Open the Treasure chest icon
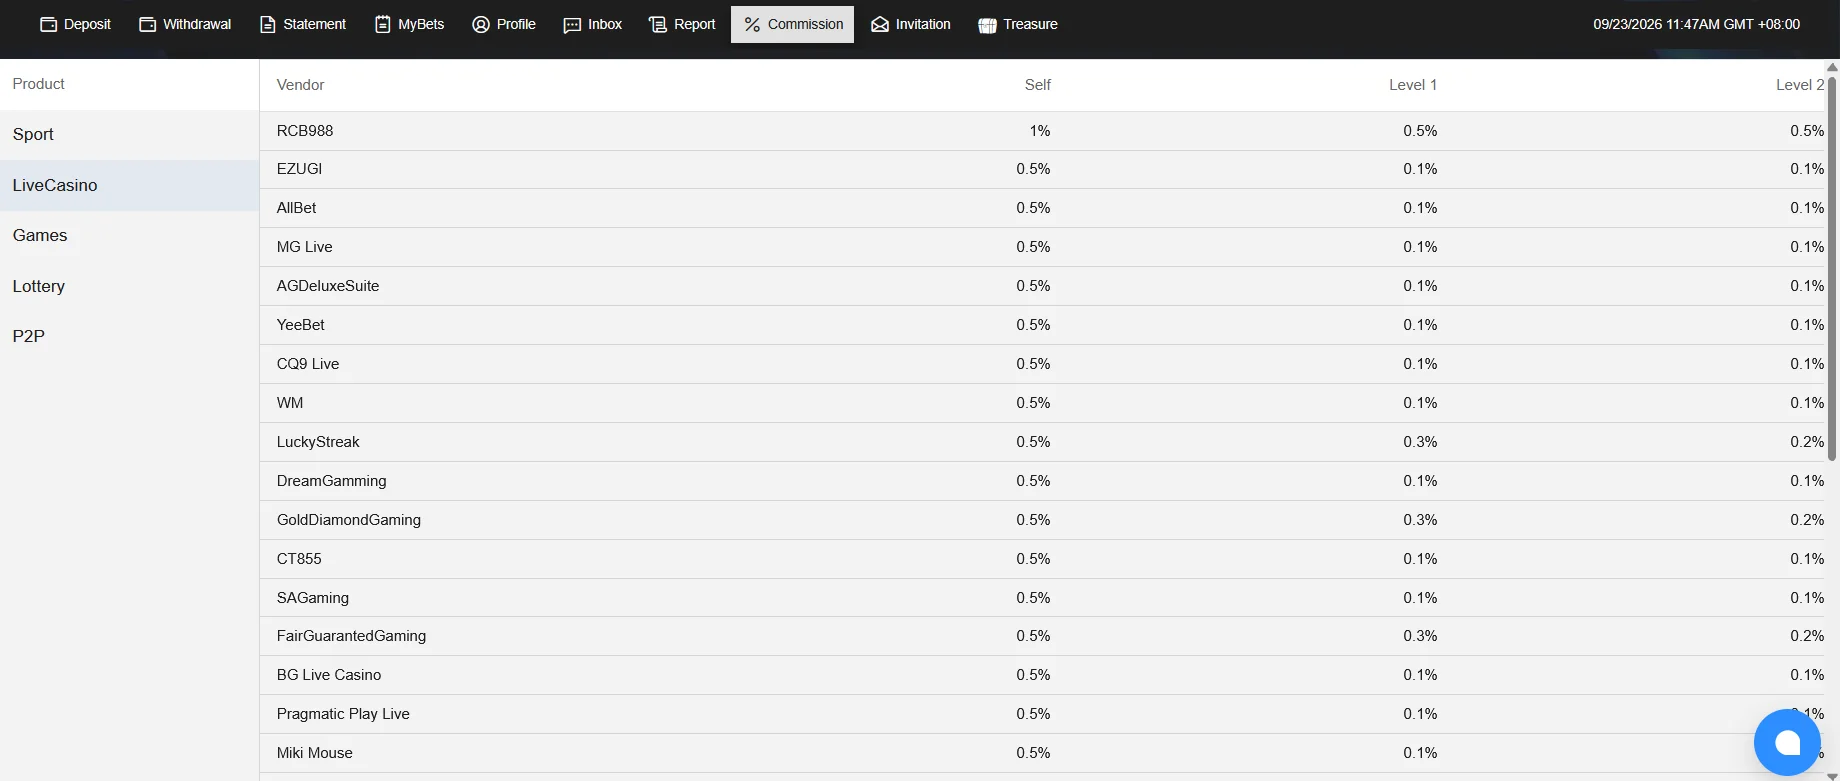Image resolution: width=1840 pixels, height=781 pixels. [987, 24]
